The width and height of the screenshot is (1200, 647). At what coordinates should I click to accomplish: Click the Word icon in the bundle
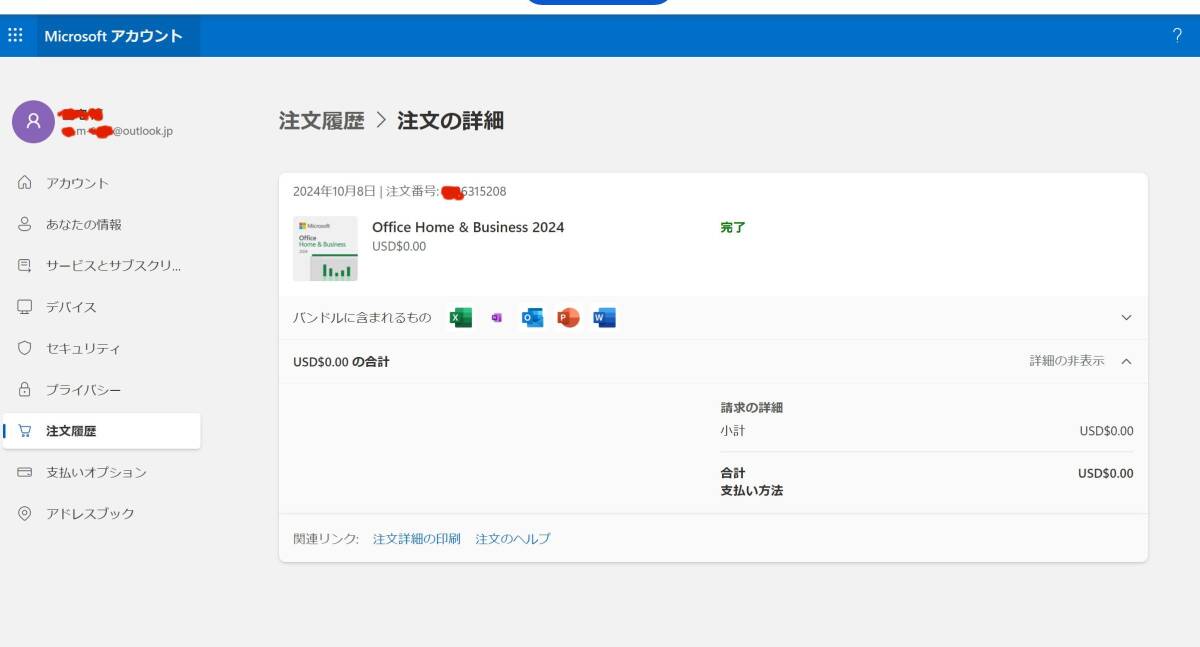(x=604, y=318)
